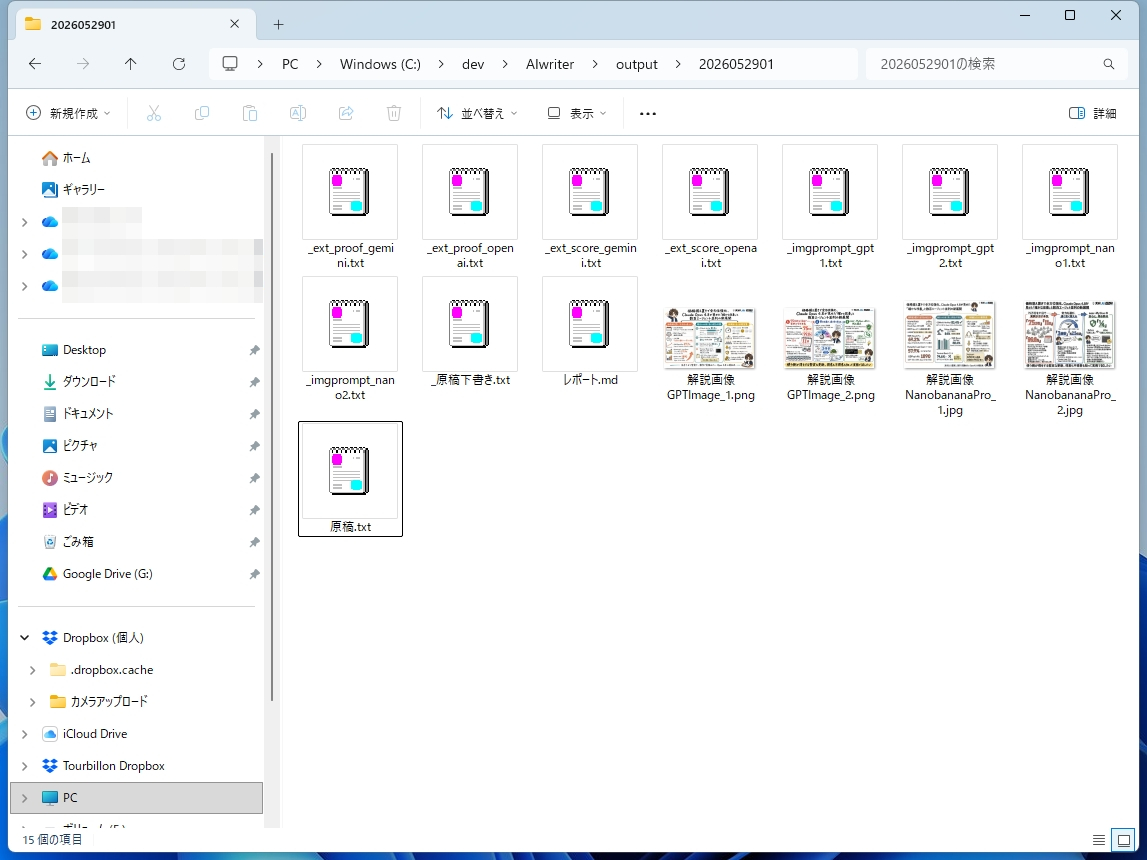
Task: Select the _imgprompt_nano2.txt file
Action: tap(350, 339)
